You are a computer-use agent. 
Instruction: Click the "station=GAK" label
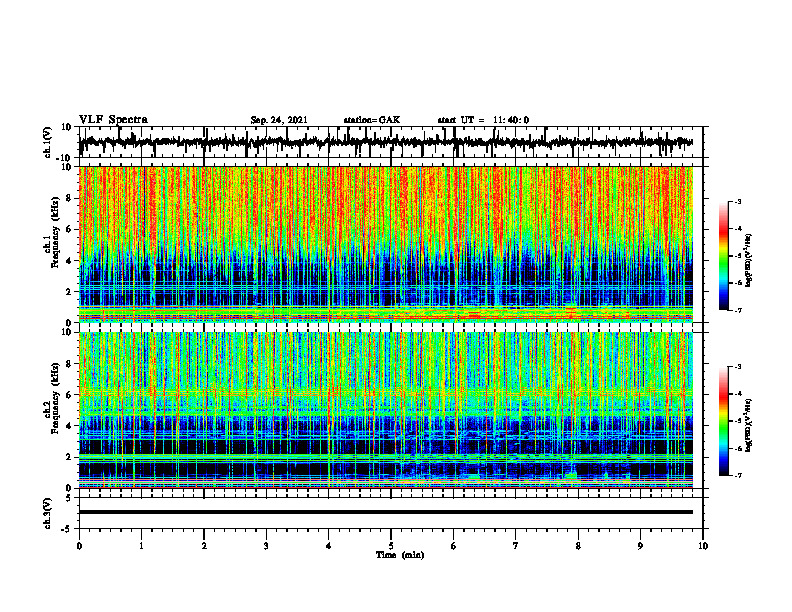372,120
